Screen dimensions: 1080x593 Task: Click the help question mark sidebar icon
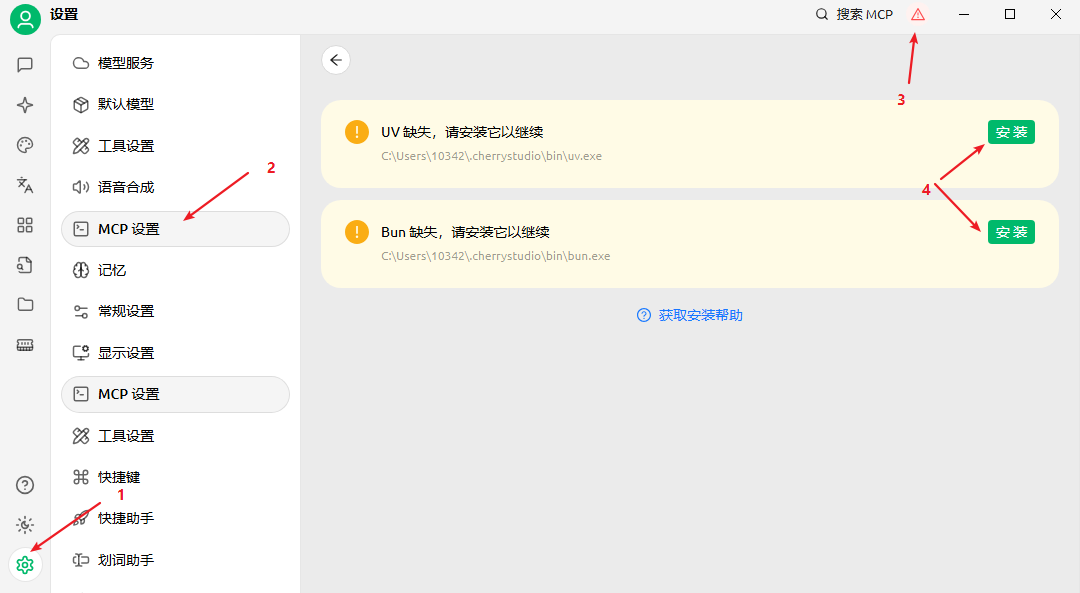[x=25, y=485]
